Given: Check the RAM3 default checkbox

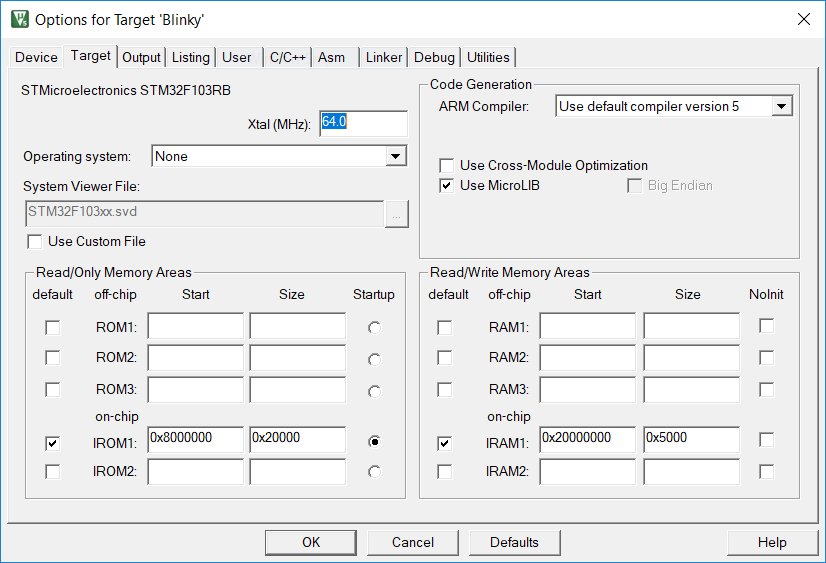Looking at the screenshot, I should [x=445, y=390].
